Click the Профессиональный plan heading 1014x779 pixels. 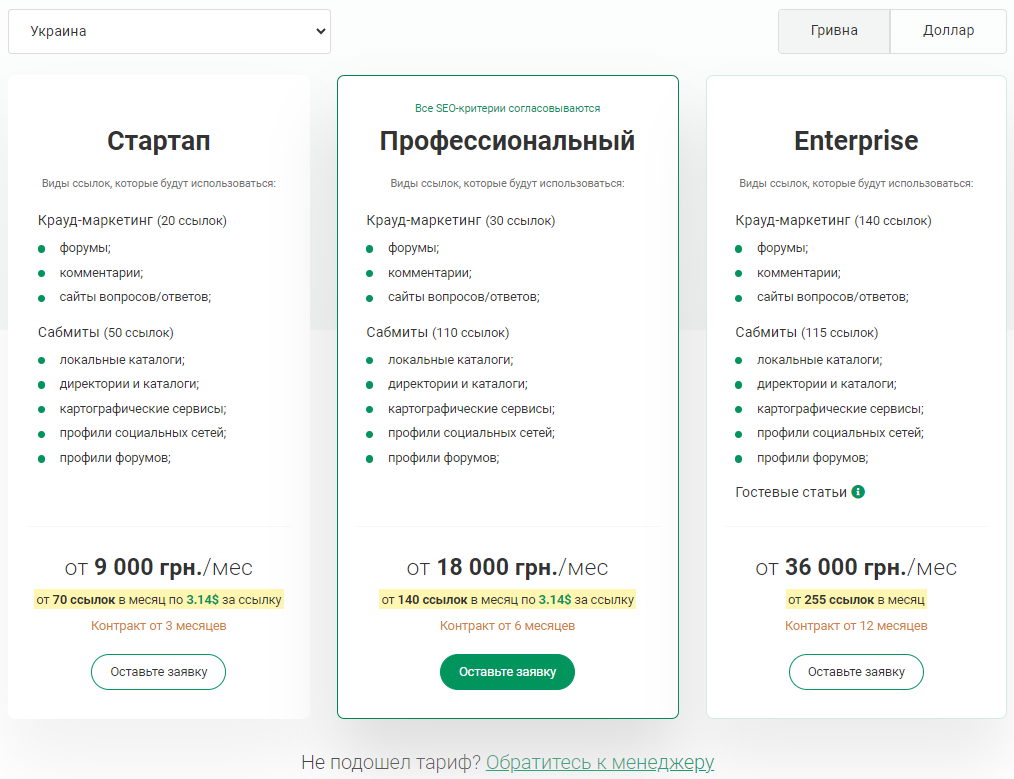click(507, 141)
